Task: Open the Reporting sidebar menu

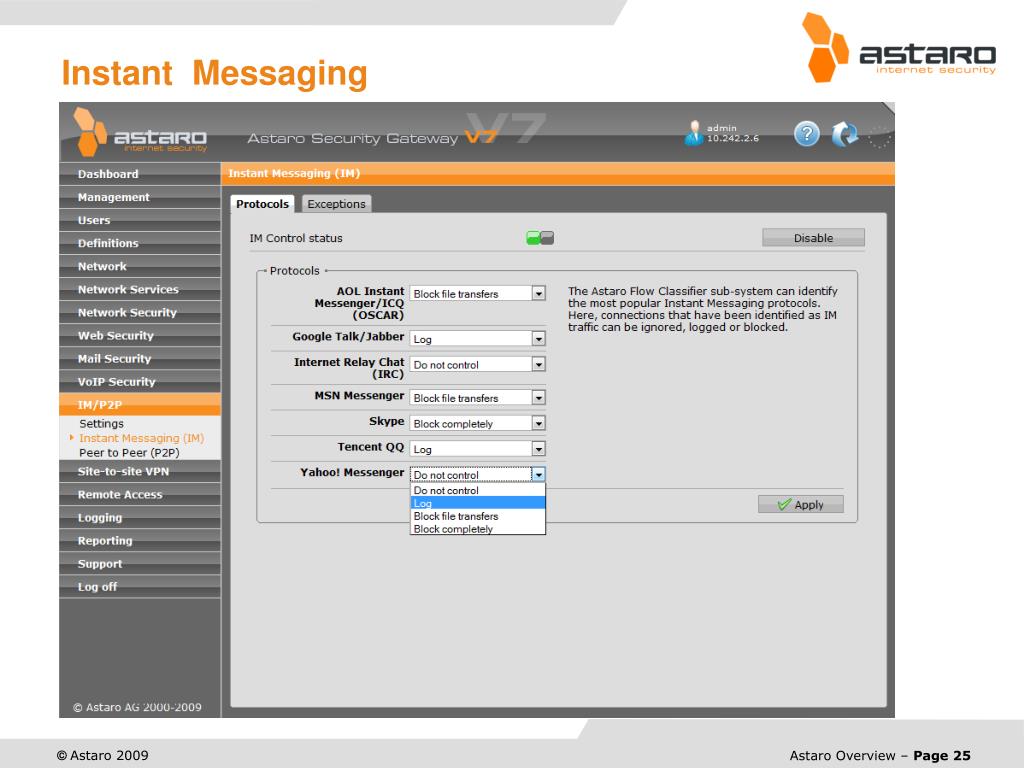Action: point(140,541)
